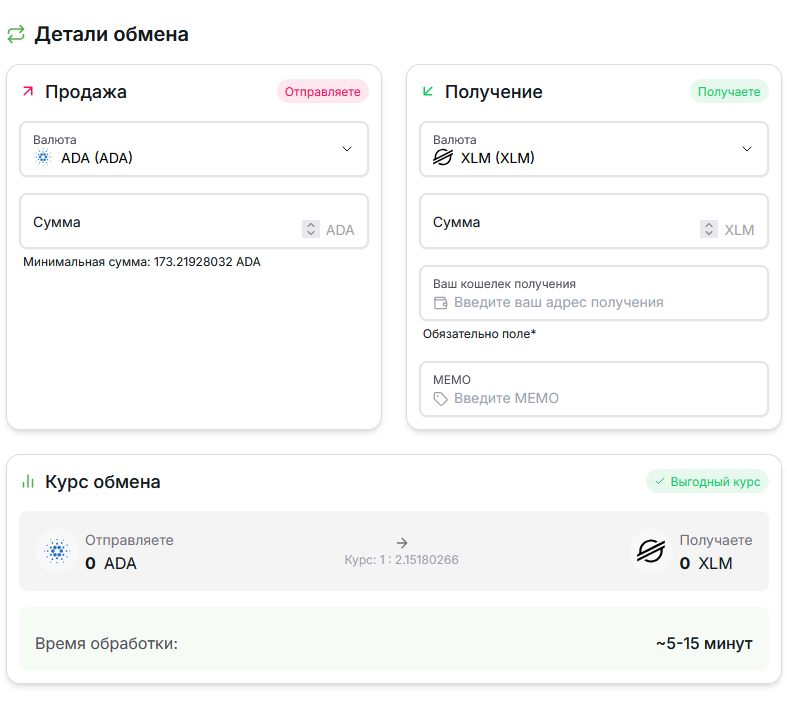Click the exchange arrows icon beside Детали обмена
This screenshot has height=708, width=787.
(16, 35)
